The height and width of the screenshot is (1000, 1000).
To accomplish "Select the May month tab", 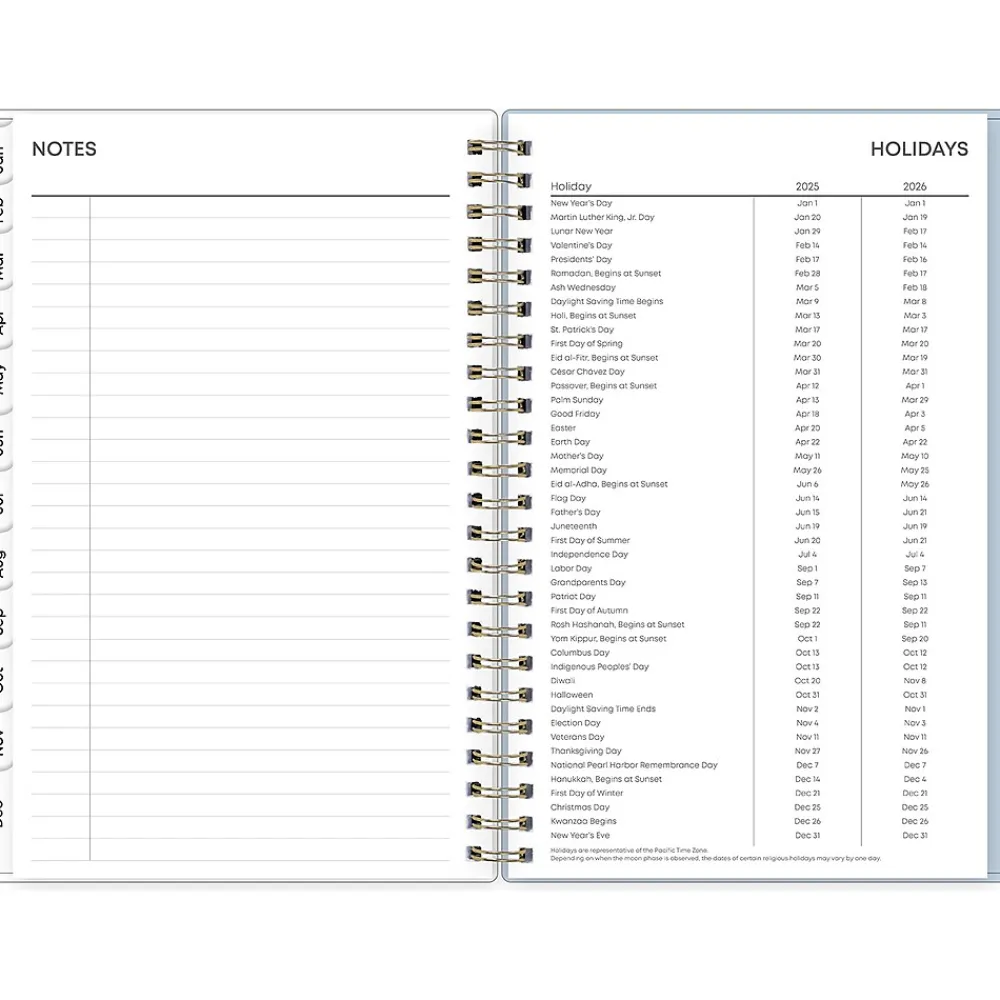I will (3, 378).
